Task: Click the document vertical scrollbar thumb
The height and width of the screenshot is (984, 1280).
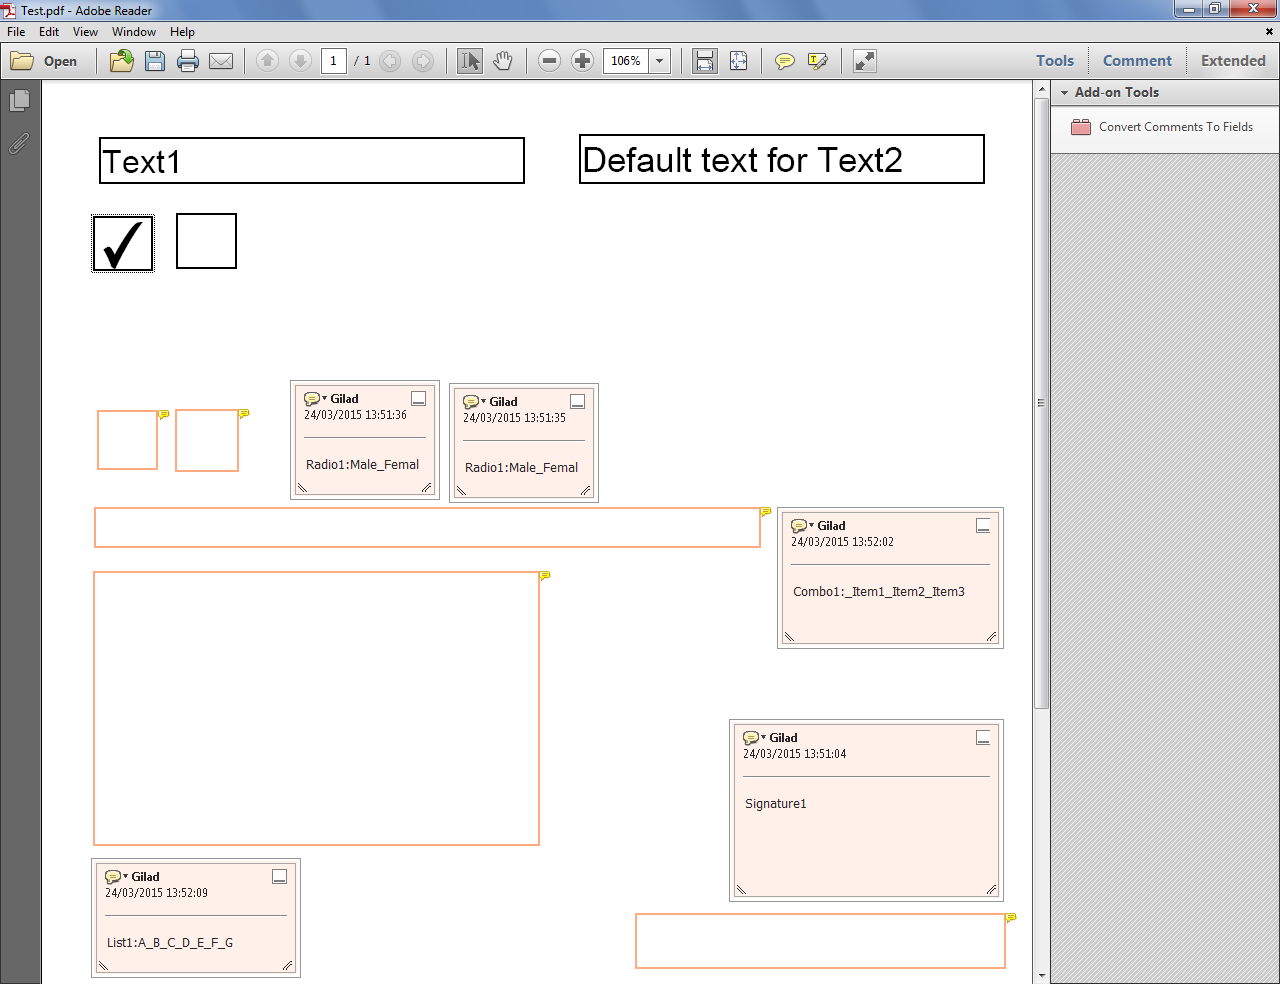Action: pos(1041,403)
